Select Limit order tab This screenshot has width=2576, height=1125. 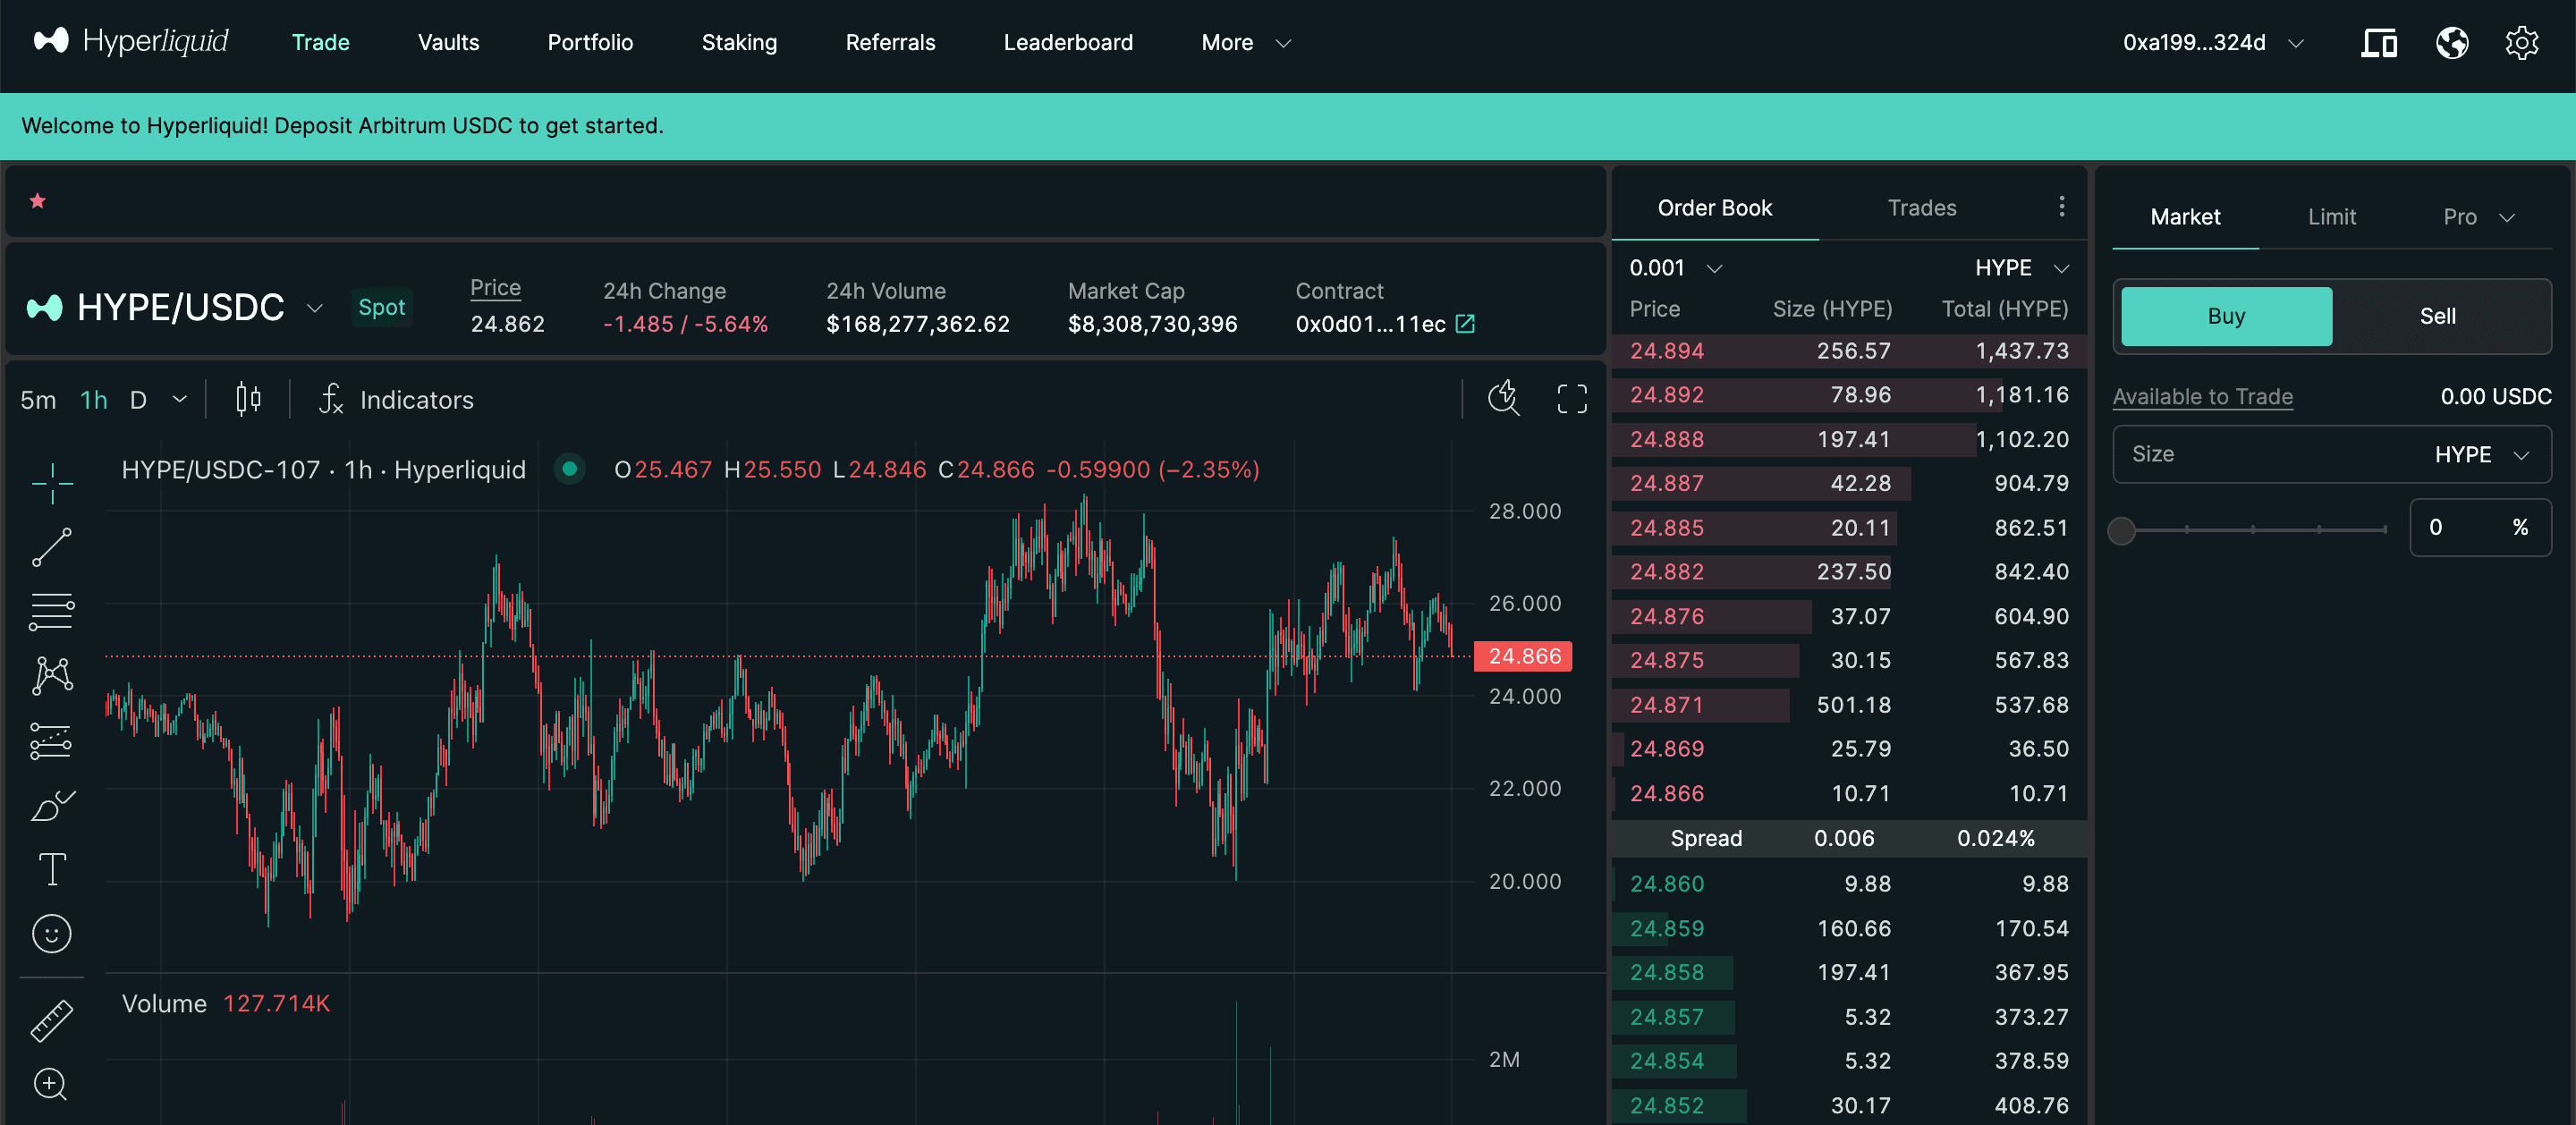[2331, 217]
